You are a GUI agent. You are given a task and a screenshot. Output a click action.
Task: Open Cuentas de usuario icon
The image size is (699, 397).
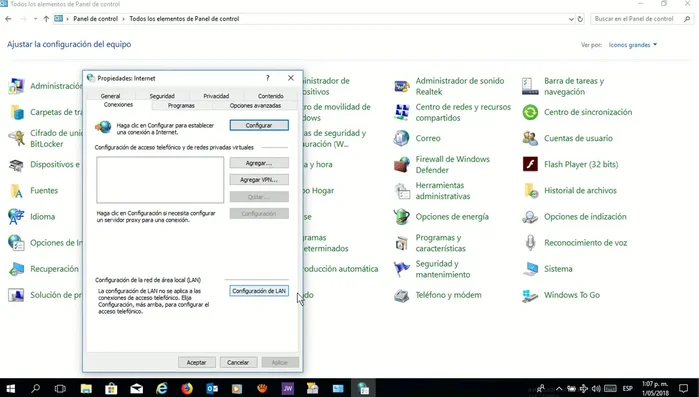point(530,138)
